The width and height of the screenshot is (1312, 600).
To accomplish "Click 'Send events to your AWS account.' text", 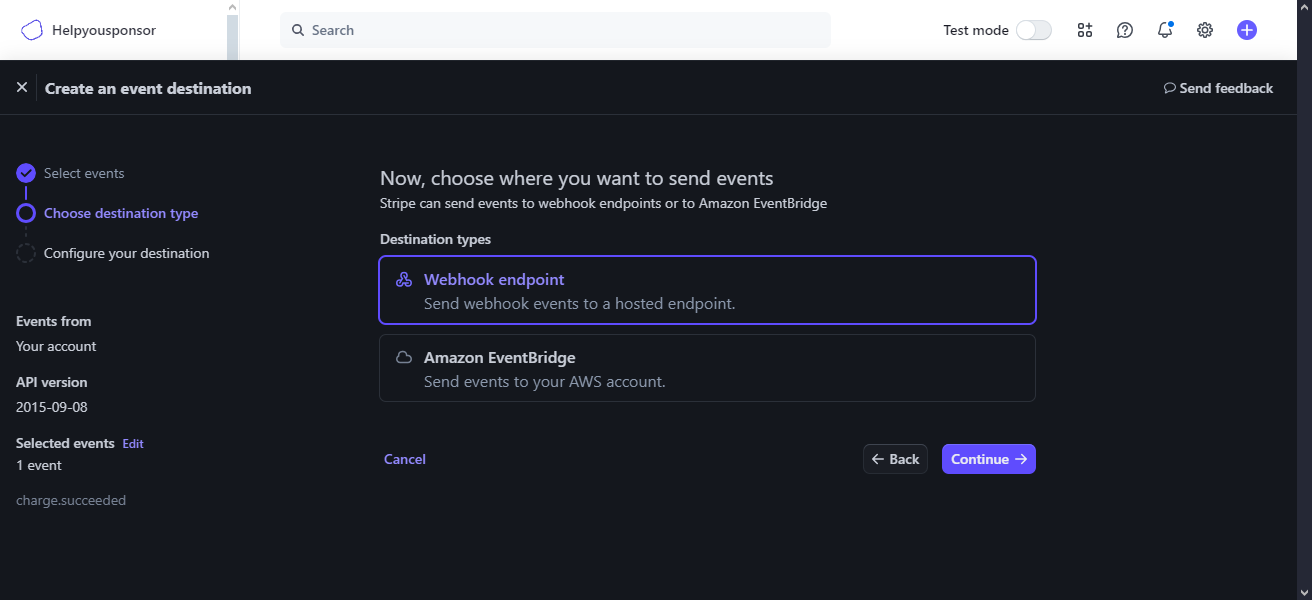I will (545, 381).
